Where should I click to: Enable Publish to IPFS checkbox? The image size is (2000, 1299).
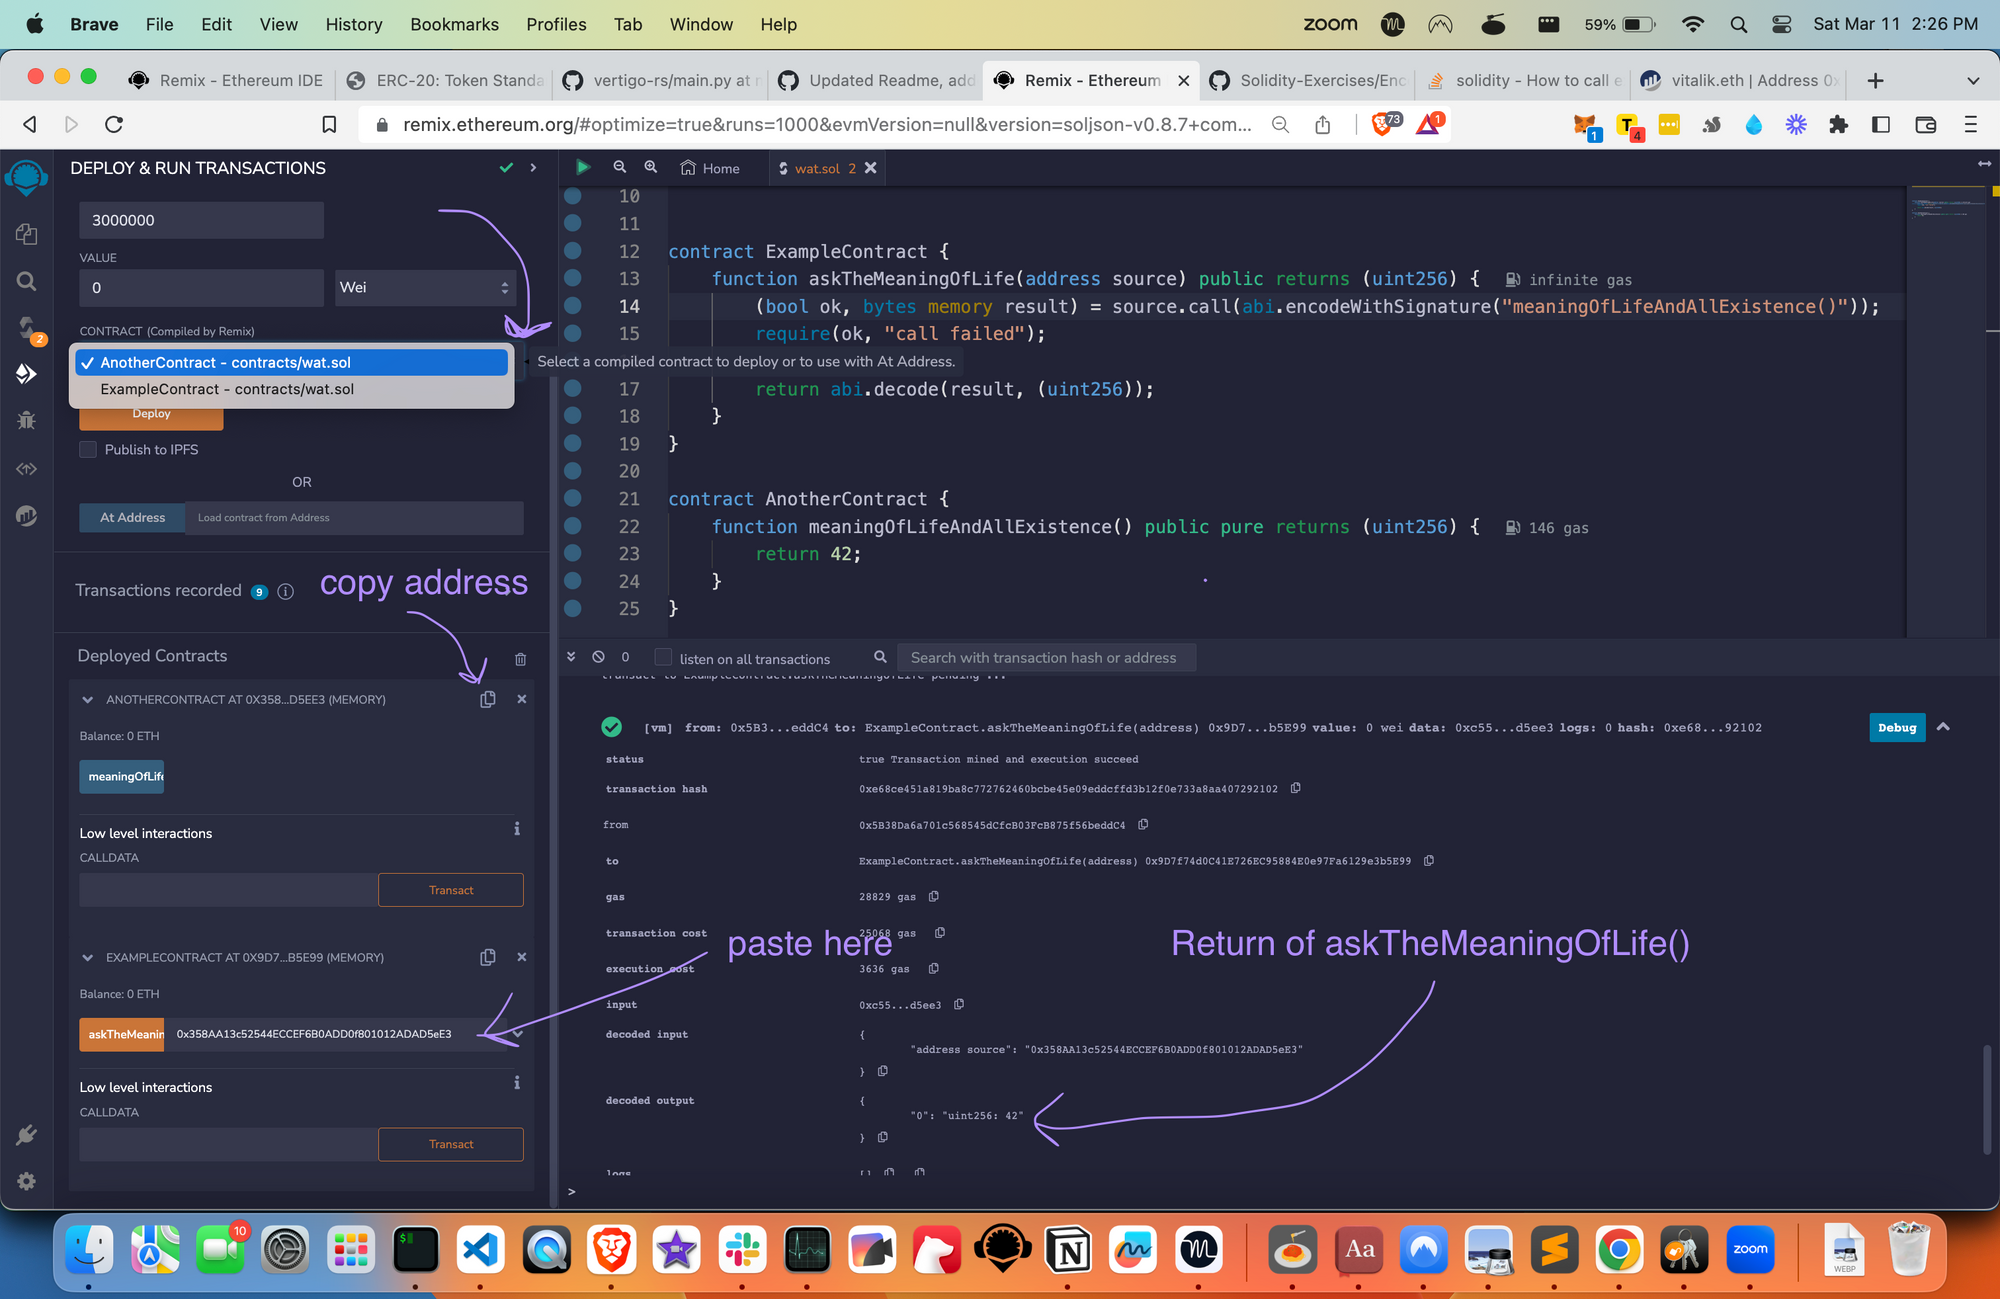coord(88,450)
